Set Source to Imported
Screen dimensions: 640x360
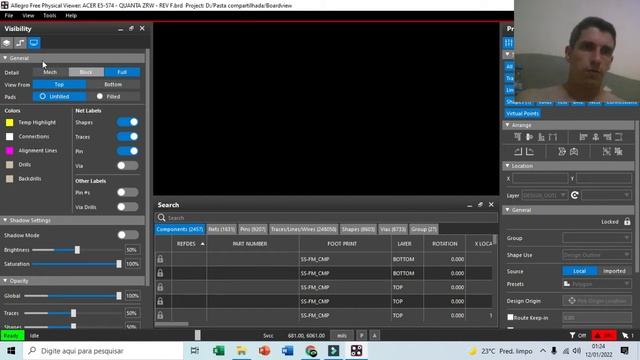(x=614, y=271)
